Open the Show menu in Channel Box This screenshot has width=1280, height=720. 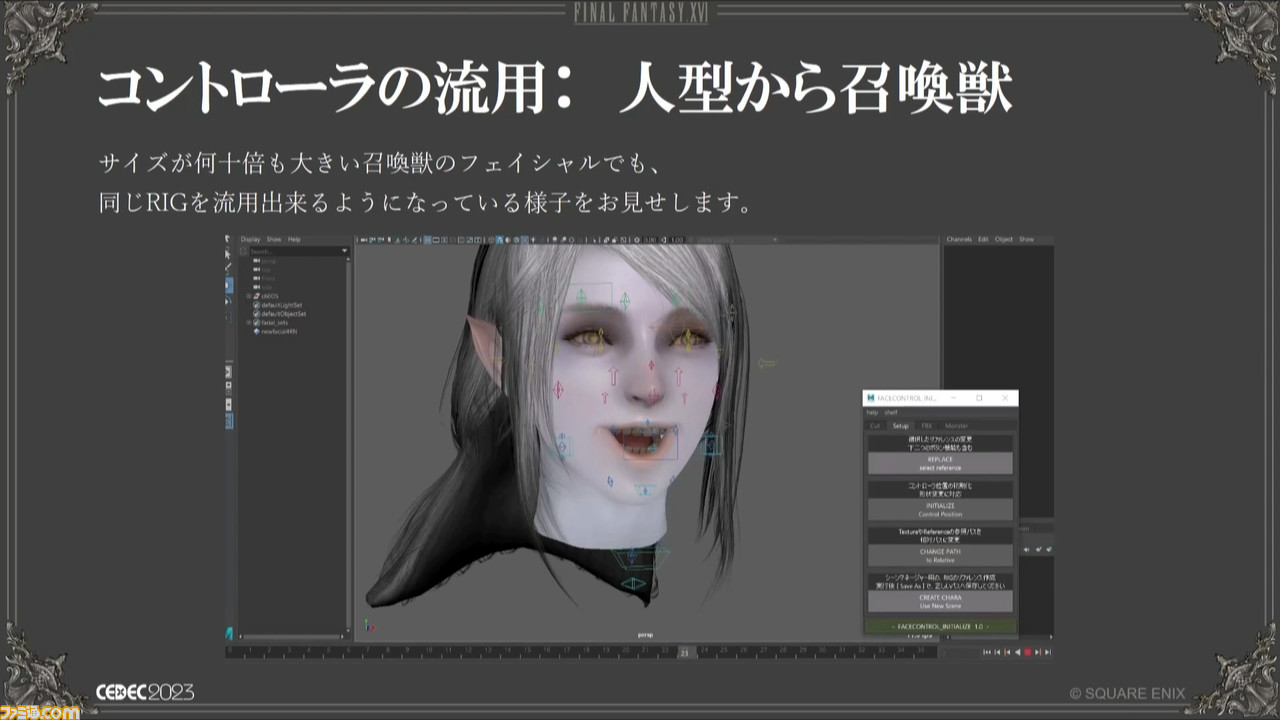[x=1027, y=240]
